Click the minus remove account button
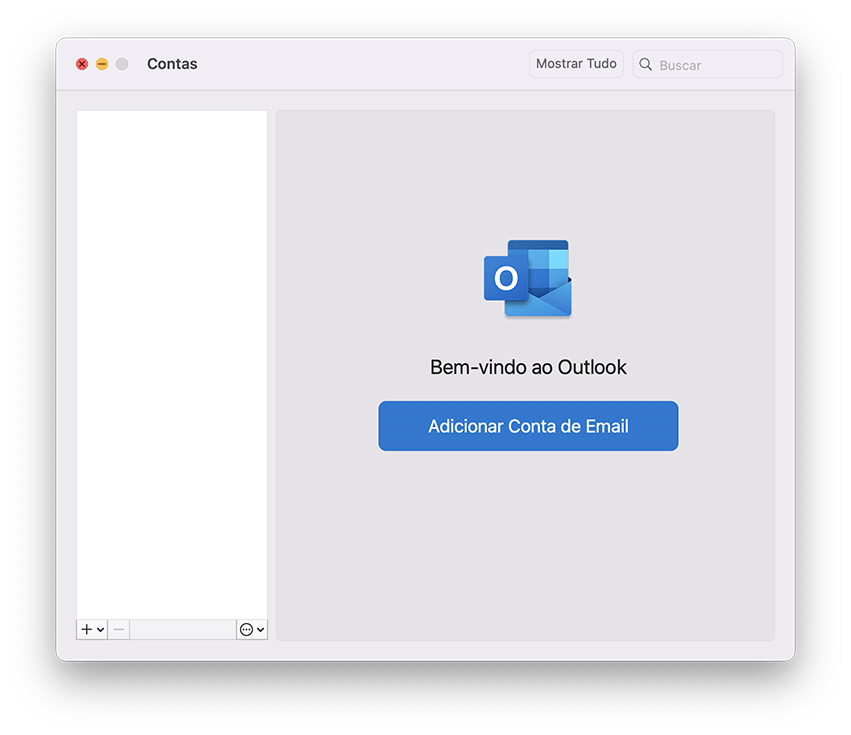 119,629
